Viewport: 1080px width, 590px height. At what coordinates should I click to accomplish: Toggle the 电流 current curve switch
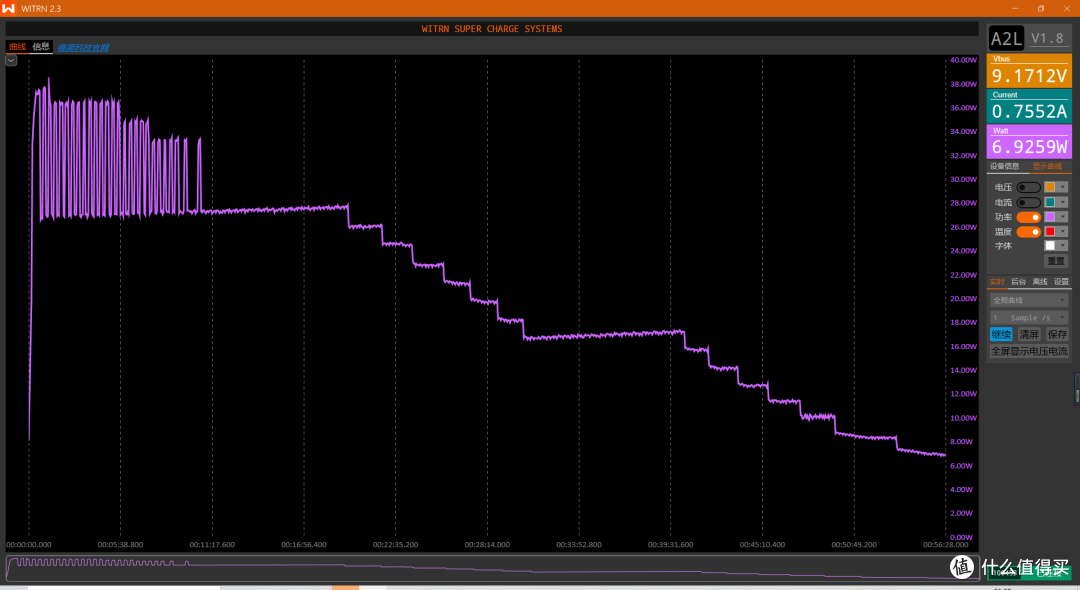coord(1028,202)
